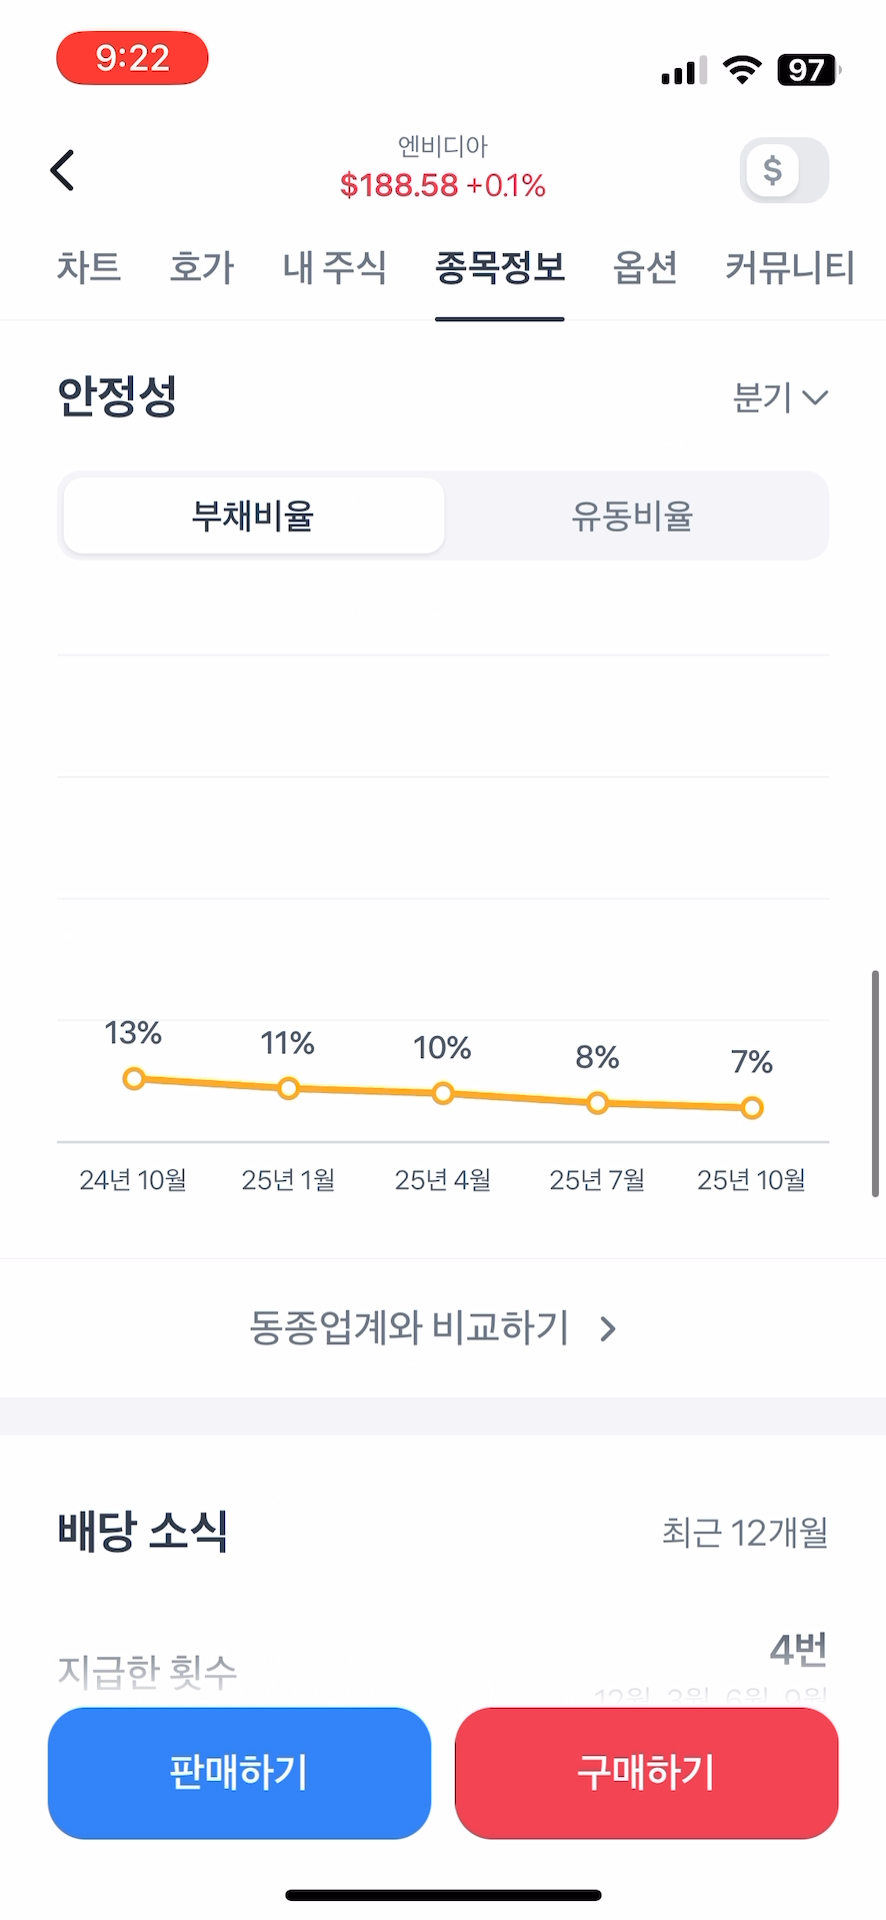This screenshot has width=886, height=1920.
Task: Tap the 25년 10월 chart data point
Action: pyautogui.click(x=752, y=1107)
